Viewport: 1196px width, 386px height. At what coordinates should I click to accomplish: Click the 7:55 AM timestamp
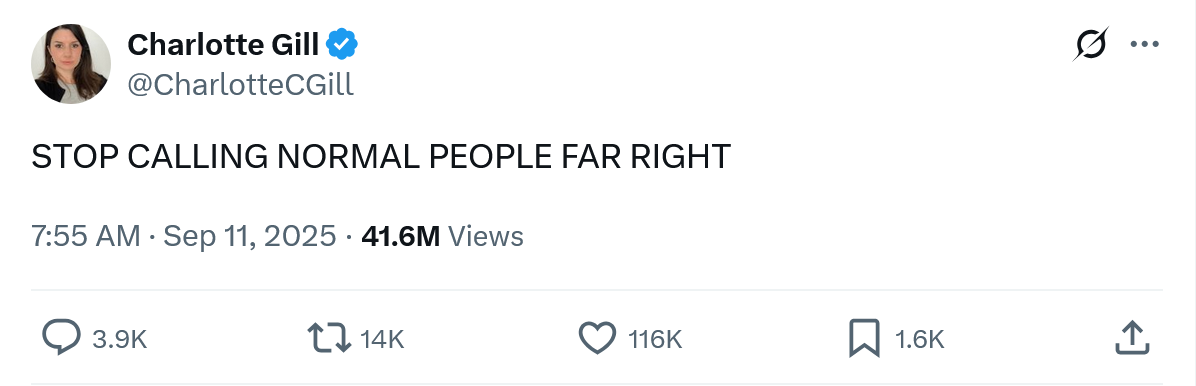click(x=85, y=236)
